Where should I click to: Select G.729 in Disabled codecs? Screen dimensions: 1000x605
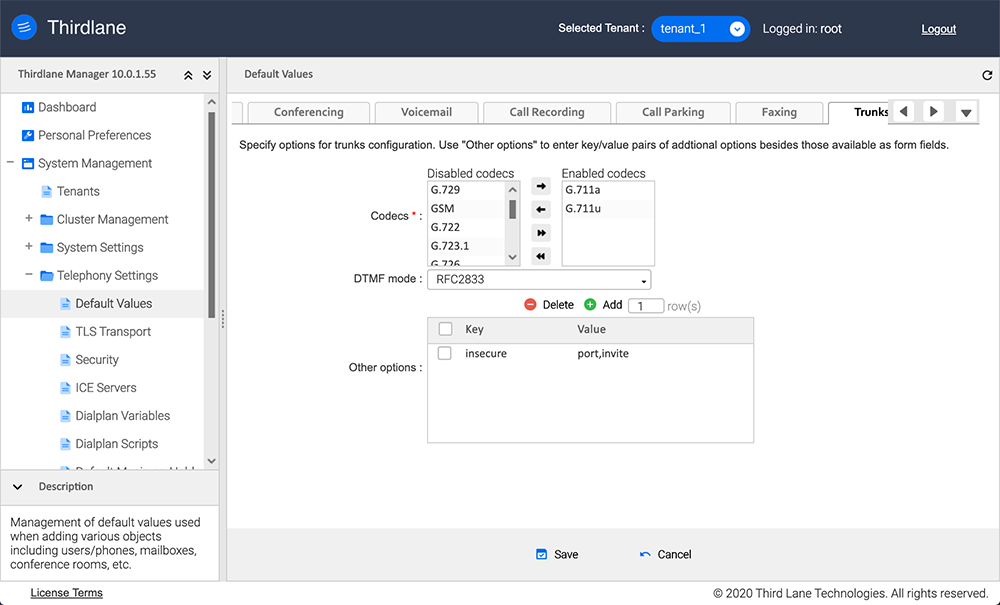[466, 190]
